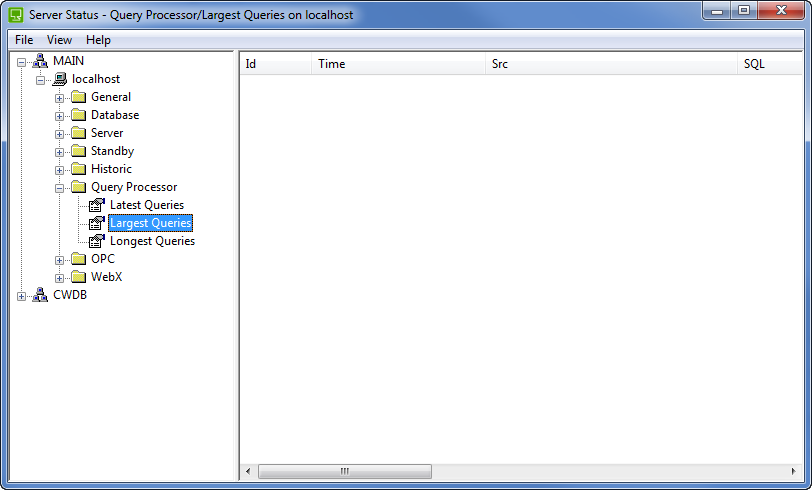
Task: Click the Standby folder icon
Action: [x=78, y=151]
